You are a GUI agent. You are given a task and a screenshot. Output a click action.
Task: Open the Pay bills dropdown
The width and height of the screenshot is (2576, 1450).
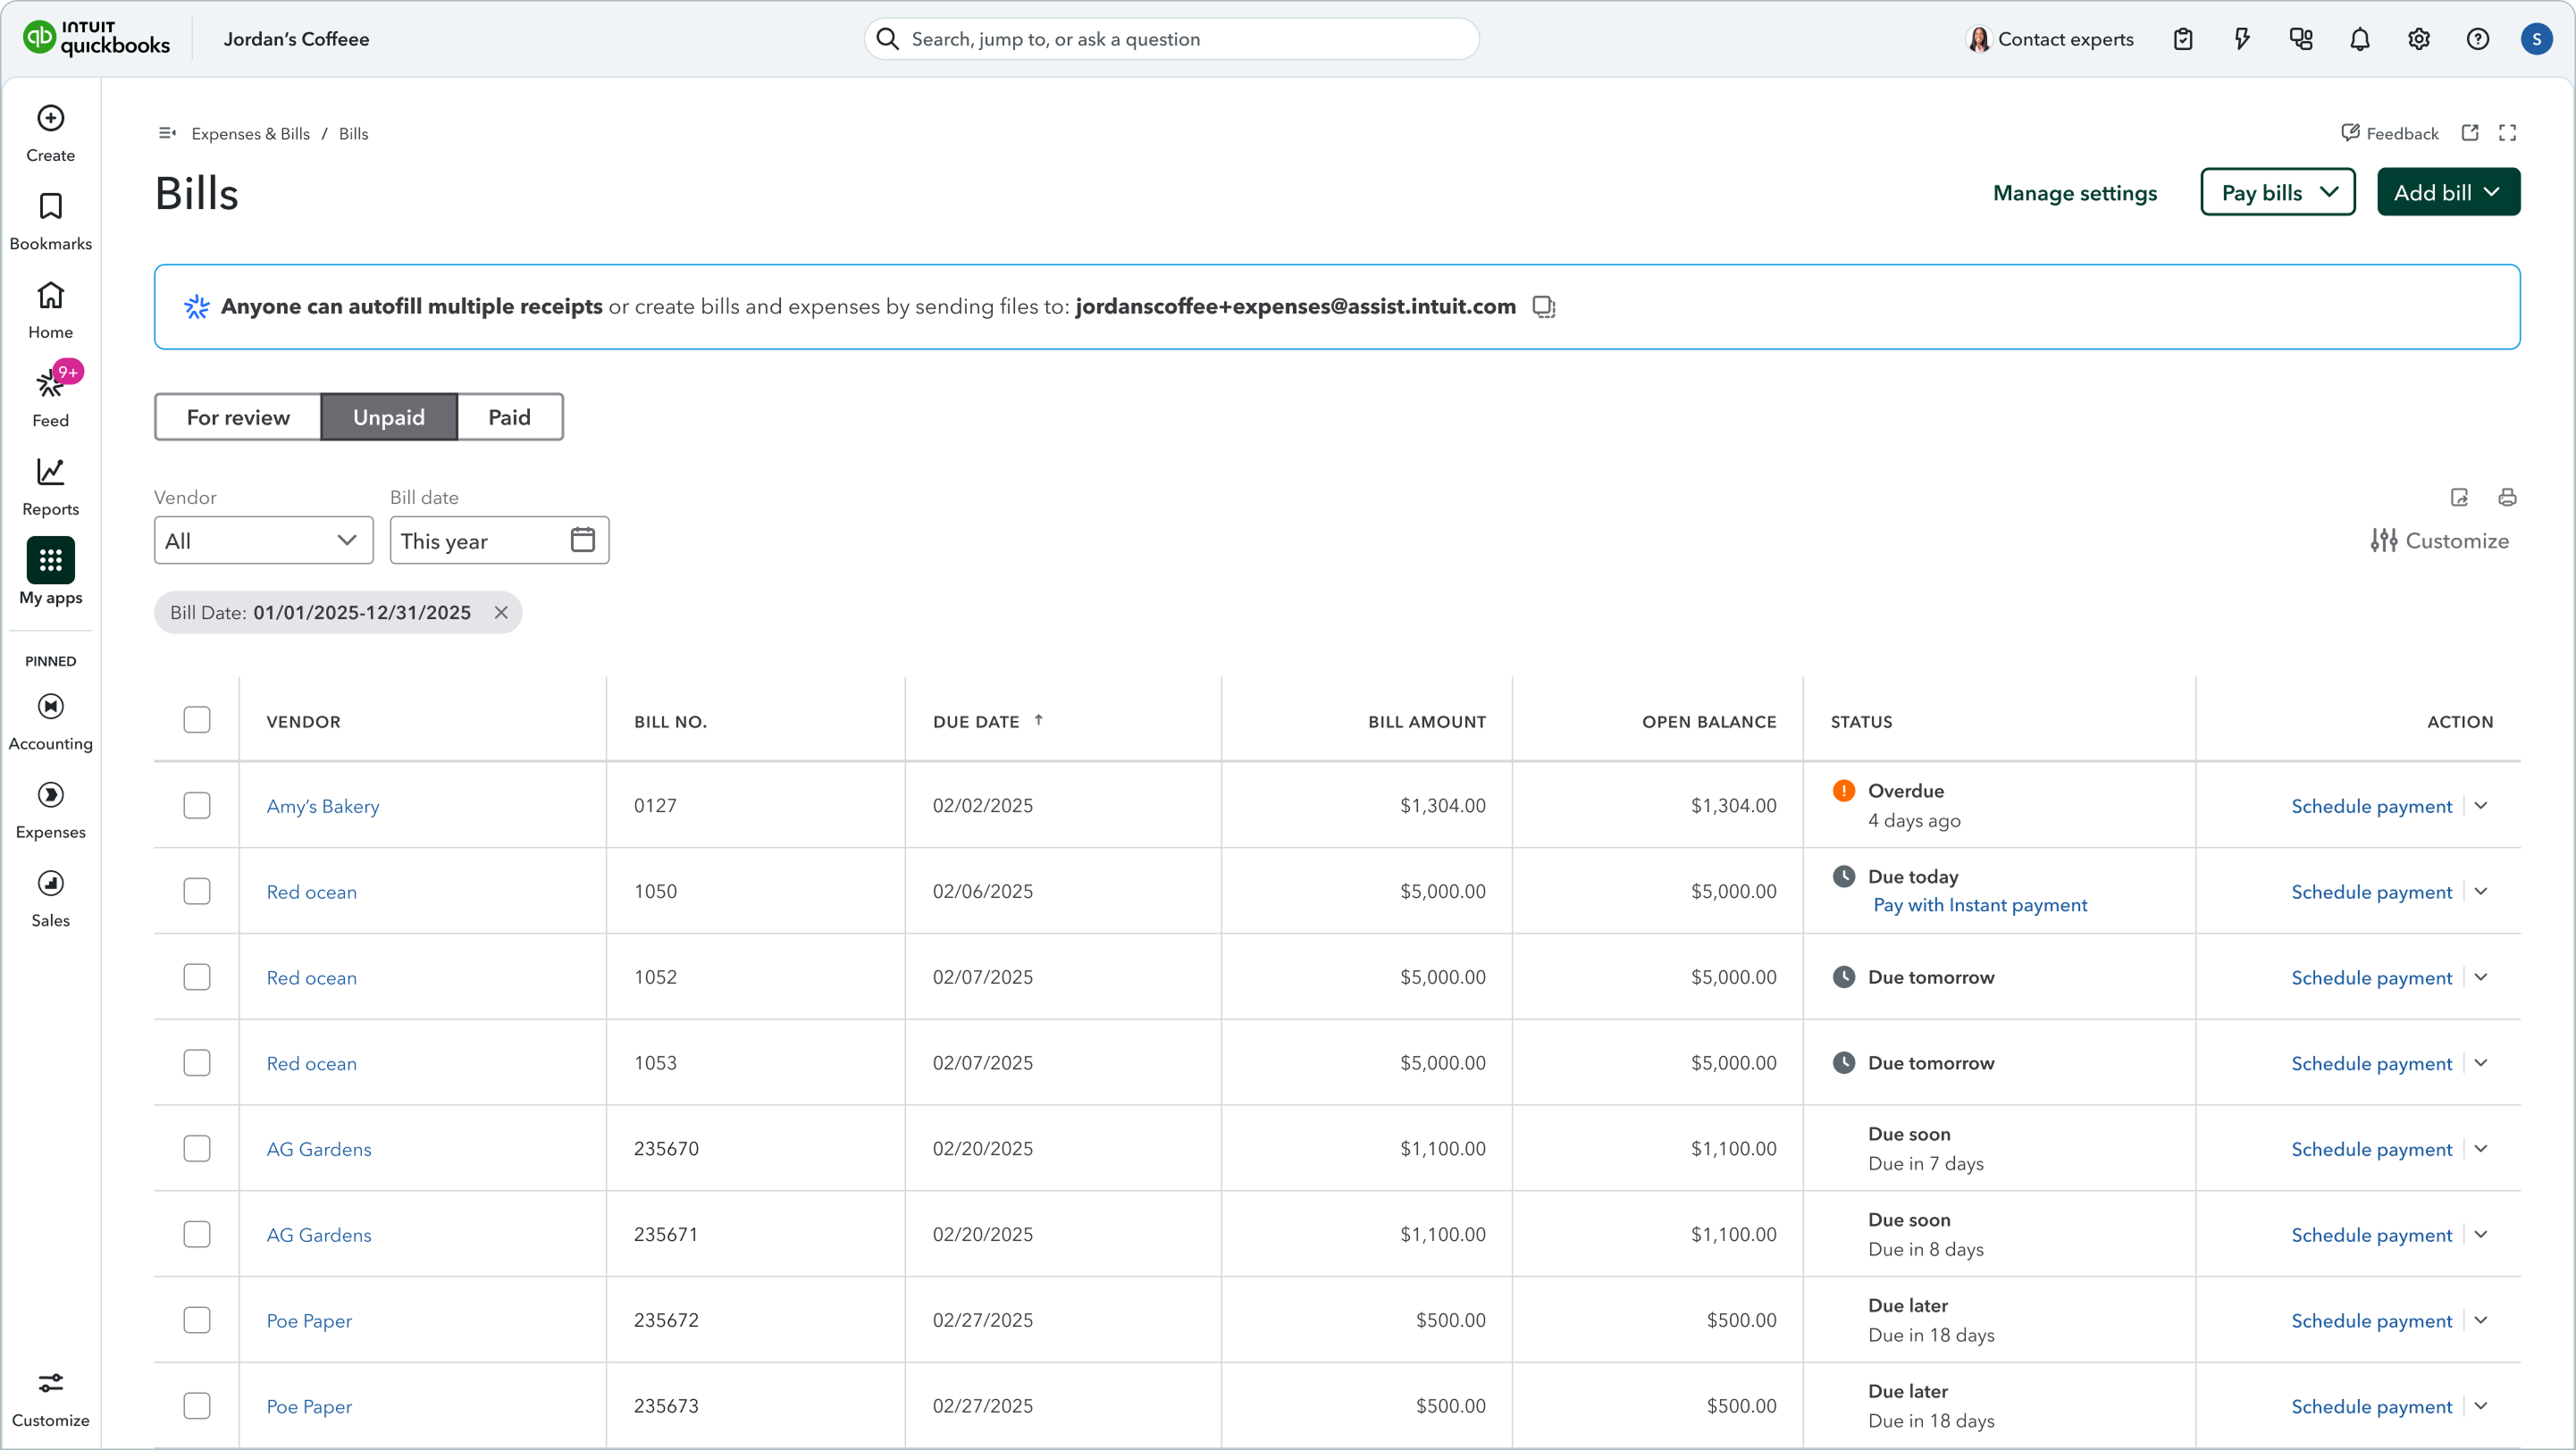(2277, 192)
